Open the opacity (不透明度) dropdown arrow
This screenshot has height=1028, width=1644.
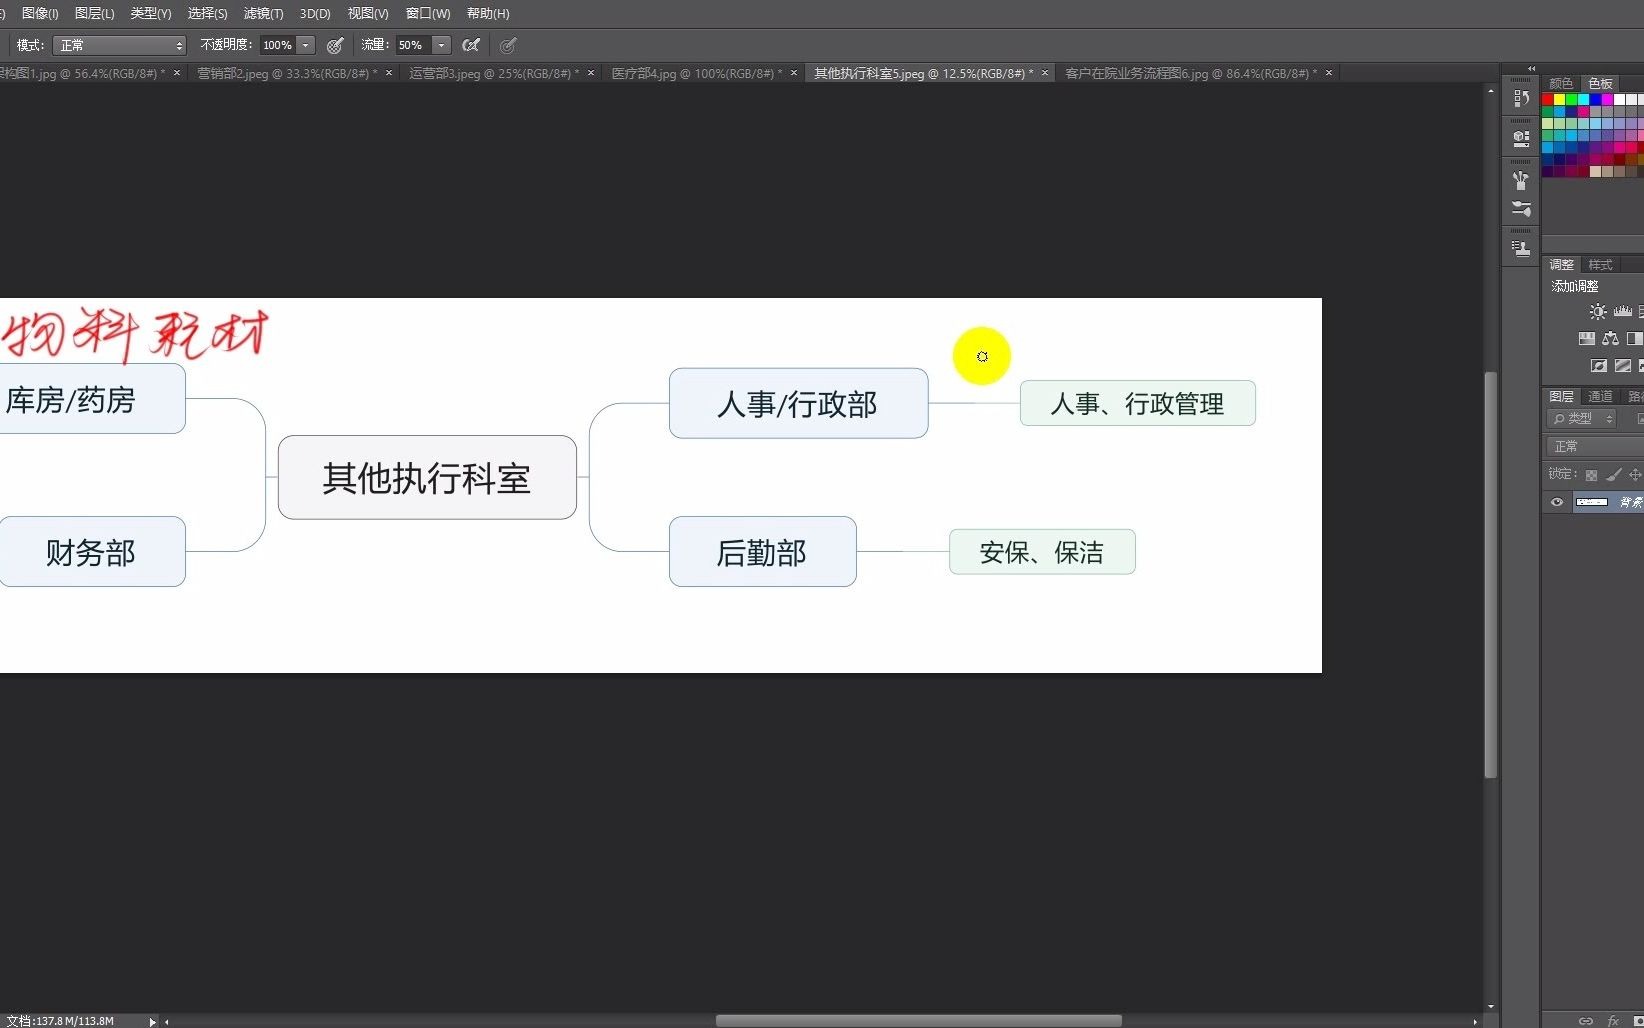[x=306, y=45]
